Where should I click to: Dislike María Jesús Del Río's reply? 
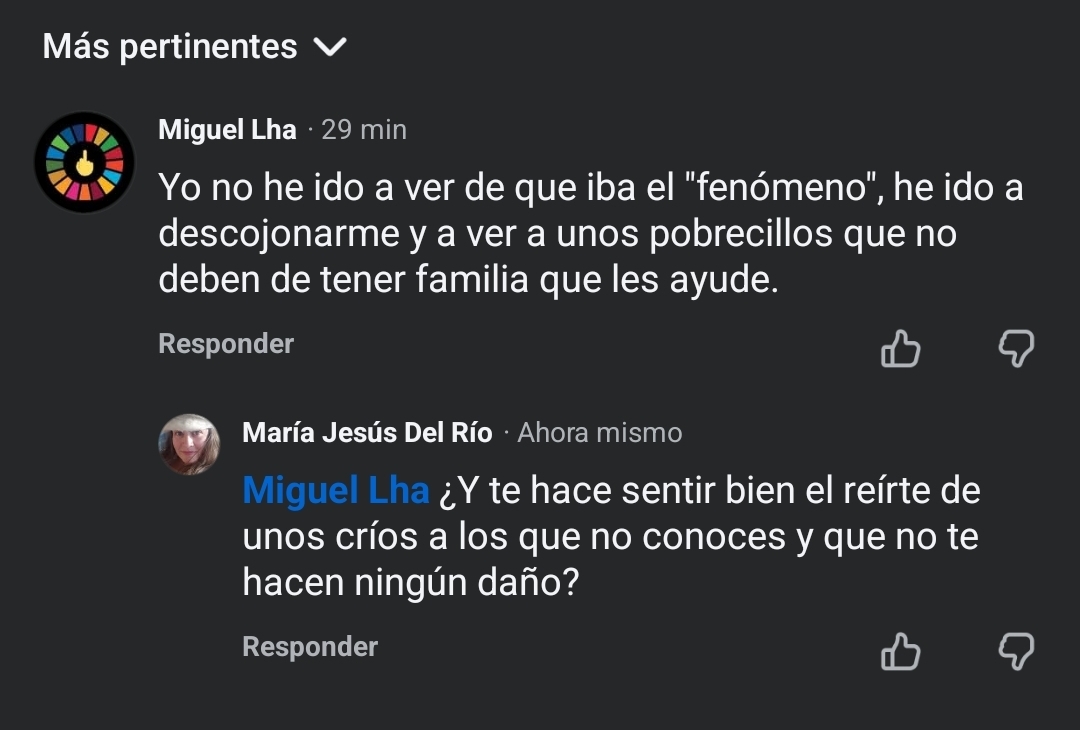[x=1016, y=652]
